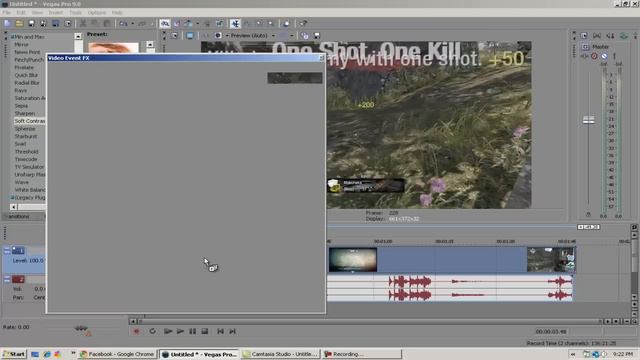Pause playback in the transport bar
This screenshot has width=640, height=360.
pyautogui.click(x=192, y=331)
